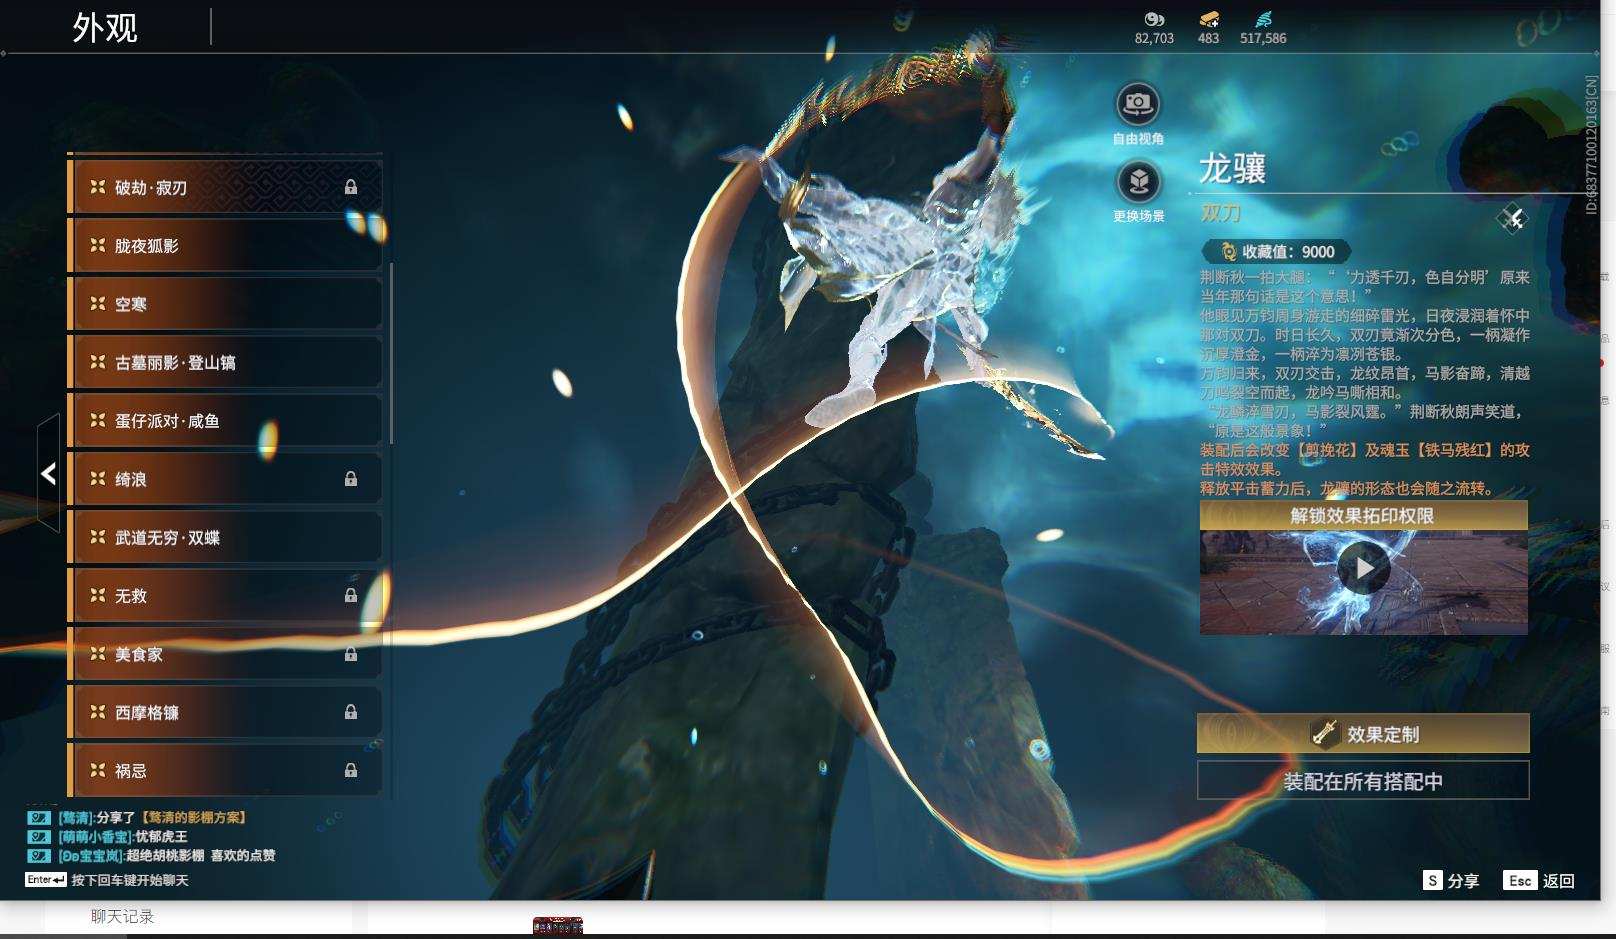Click the Esc 返回 back button
This screenshot has width=1616, height=939.
click(x=1539, y=881)
